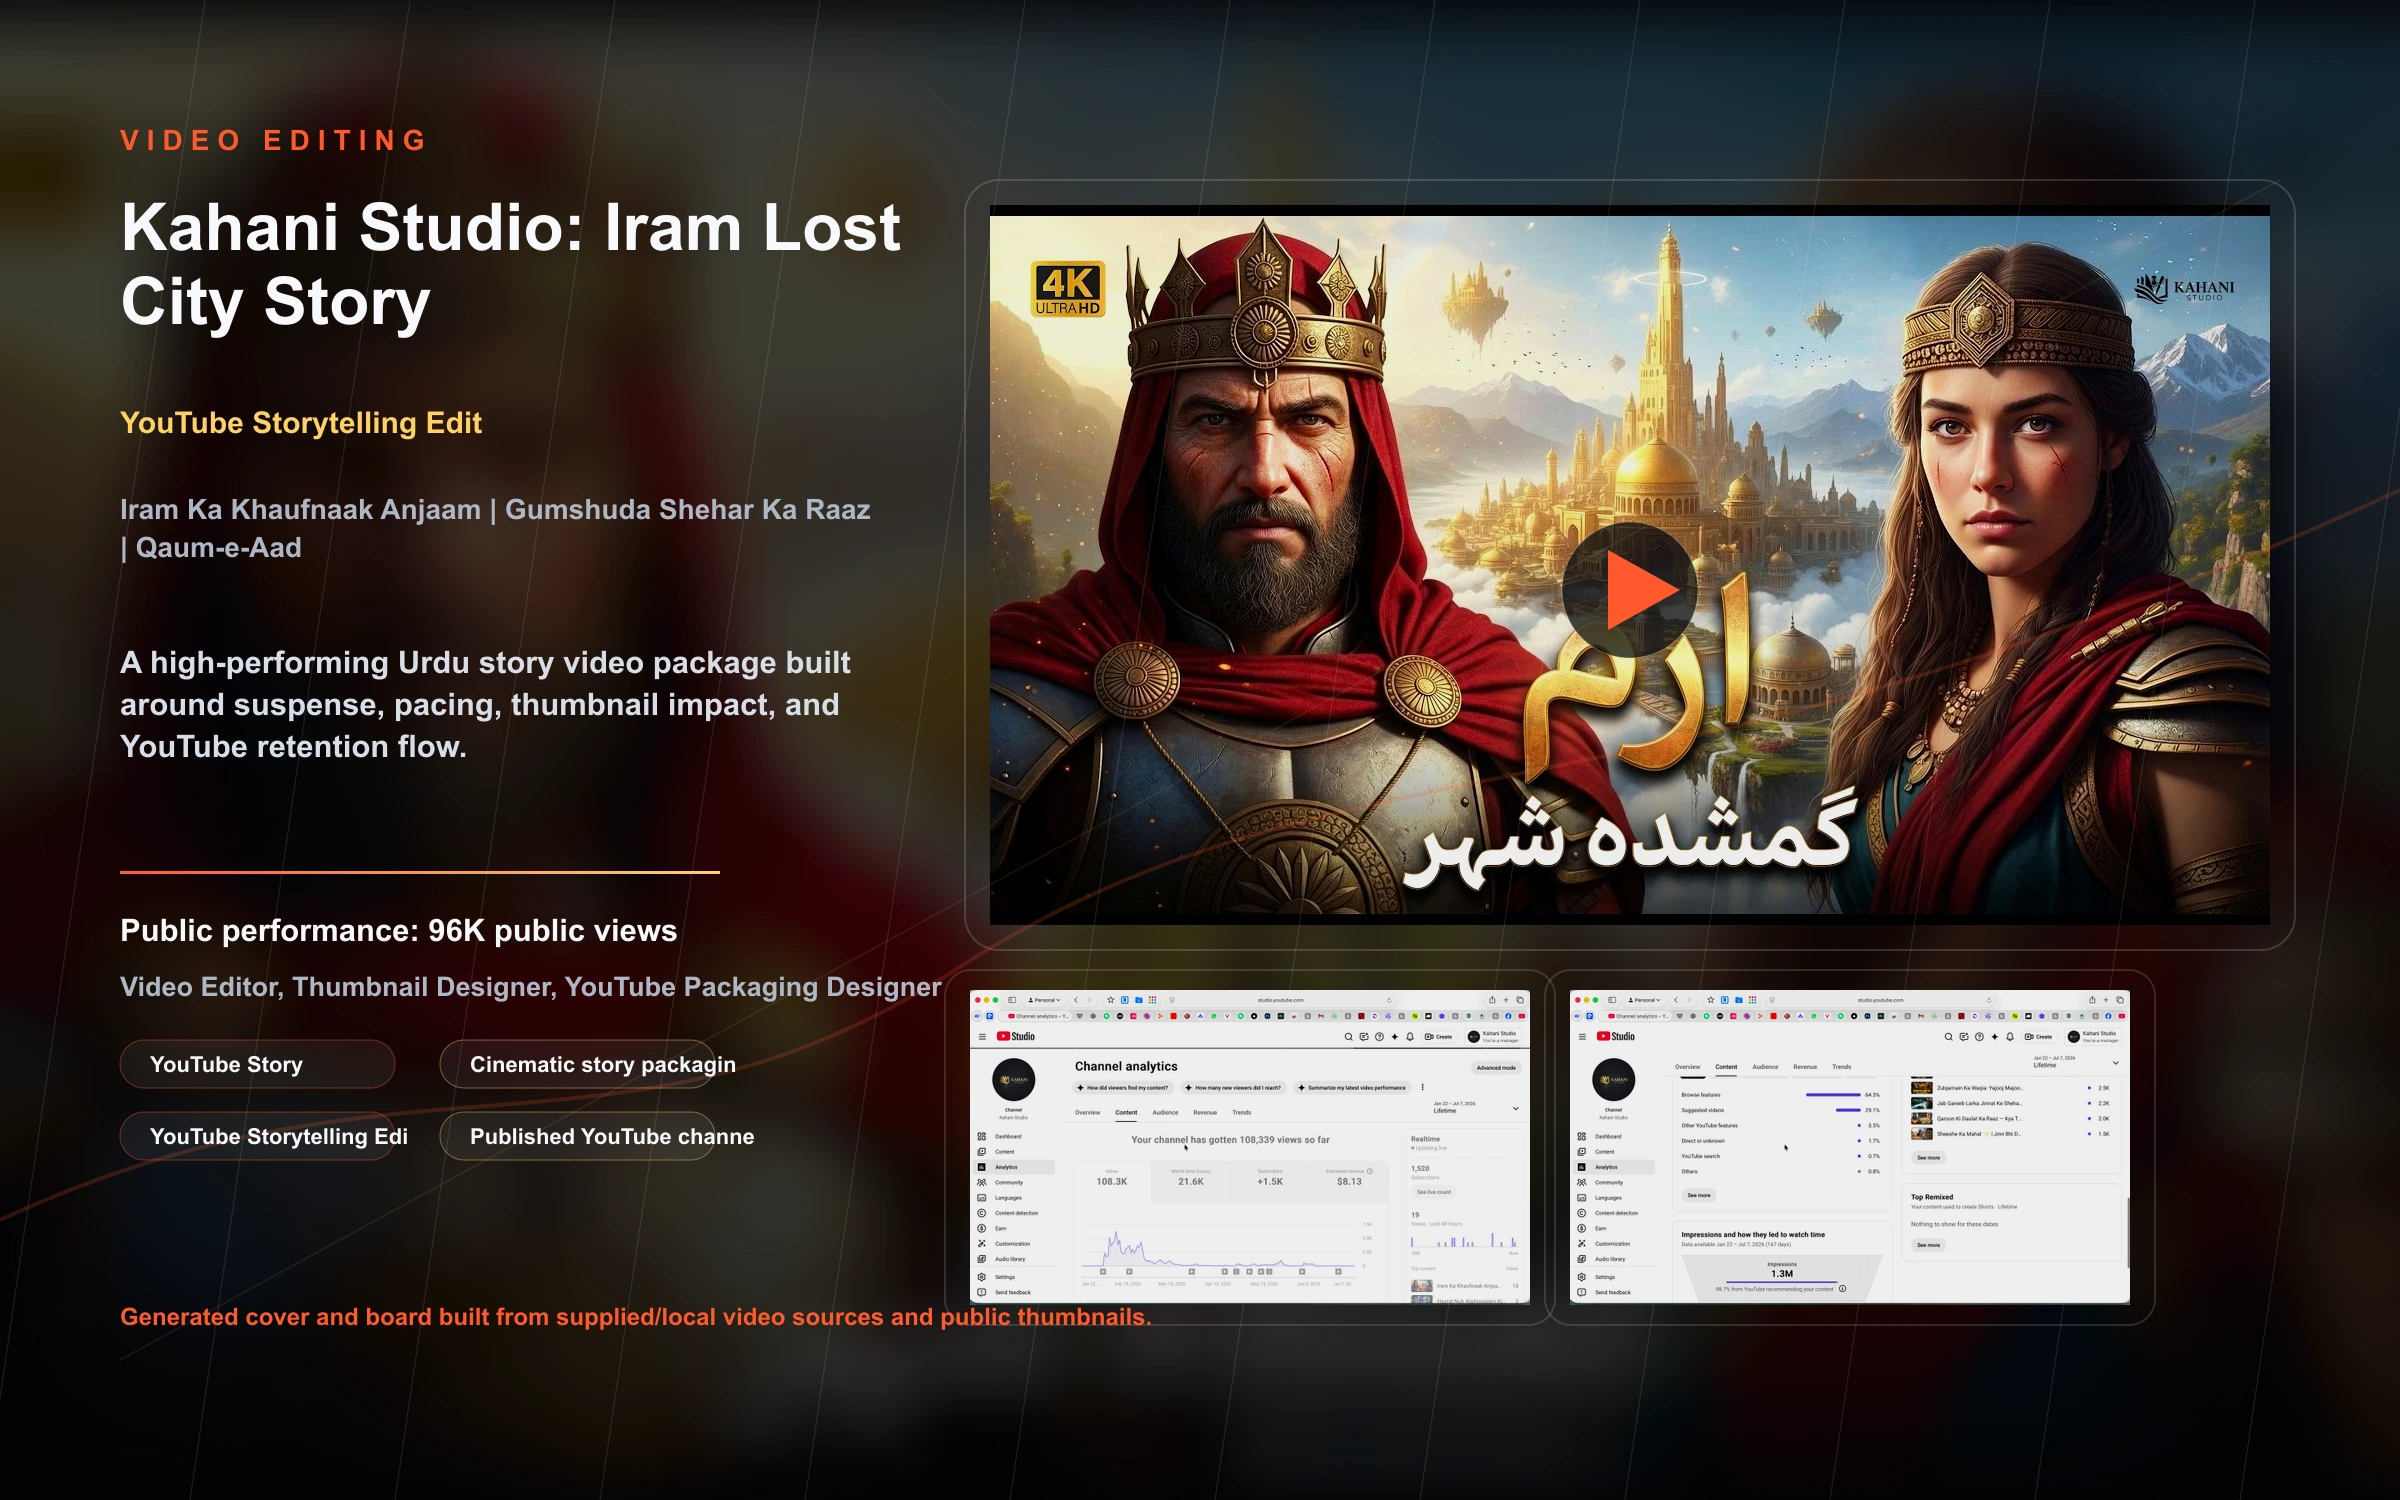Click the YouTube Story tag pill
The height and width of the screenshot is (1500, 2400).
(257, 1064)
